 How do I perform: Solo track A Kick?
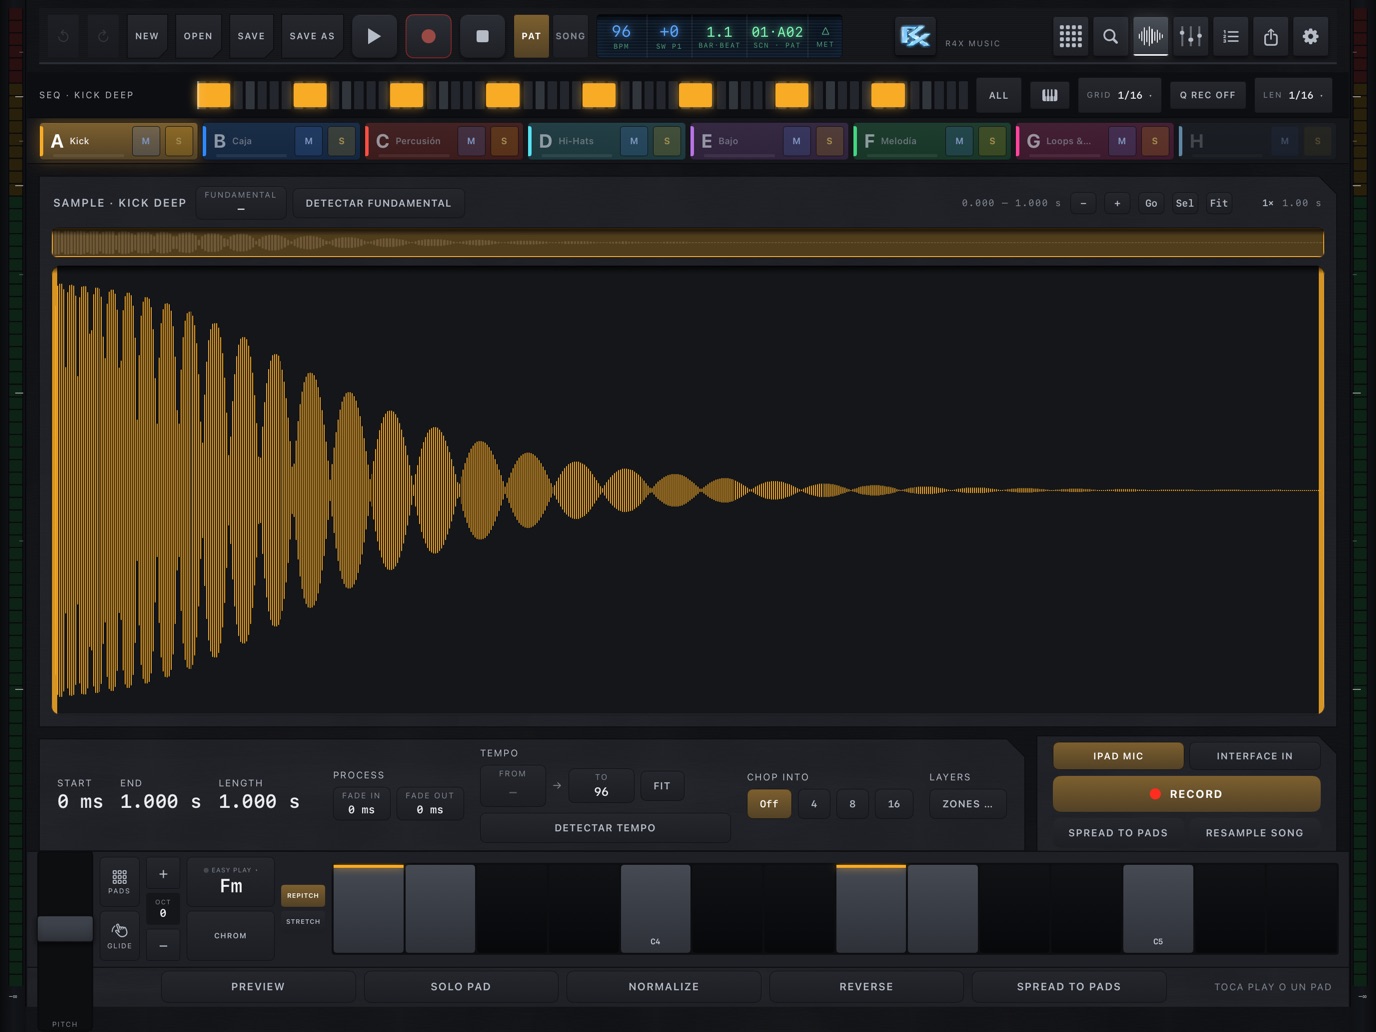click(x=179, y=141)
